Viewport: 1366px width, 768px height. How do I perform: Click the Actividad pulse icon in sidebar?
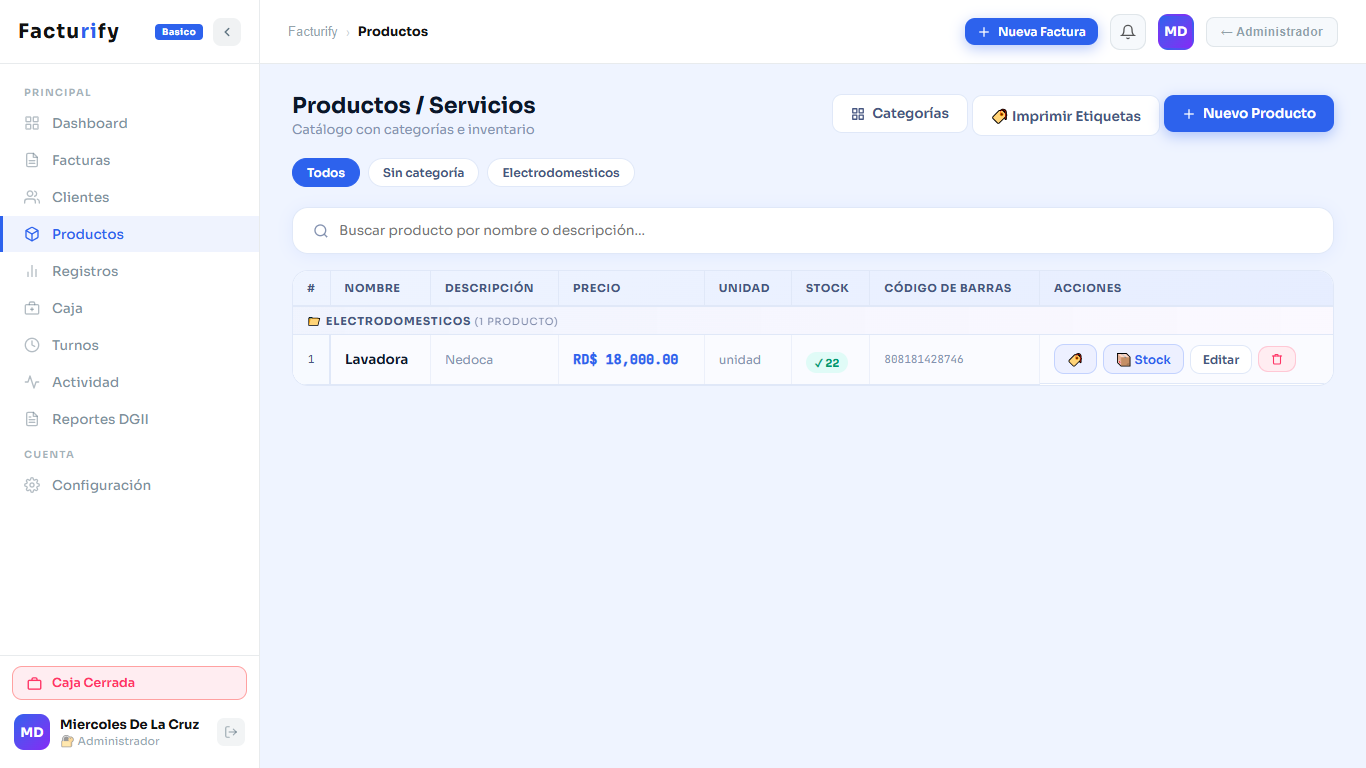click(x=32, y=382)
